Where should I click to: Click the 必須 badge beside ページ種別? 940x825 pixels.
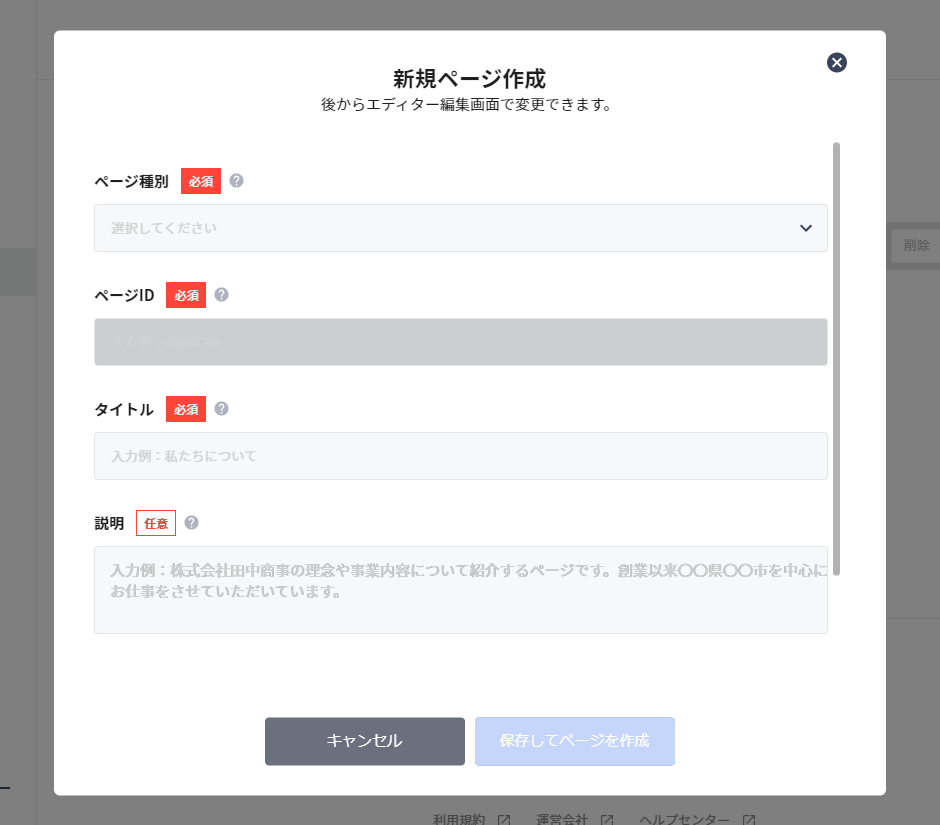[x=201, y=181]
